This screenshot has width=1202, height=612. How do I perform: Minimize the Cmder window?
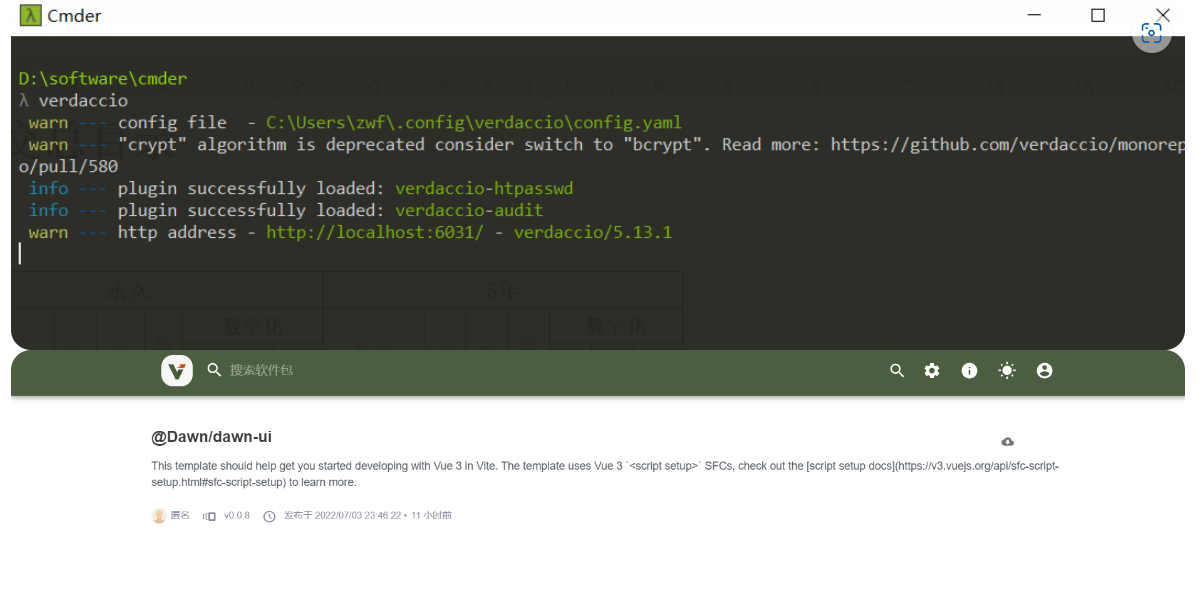1034,15
